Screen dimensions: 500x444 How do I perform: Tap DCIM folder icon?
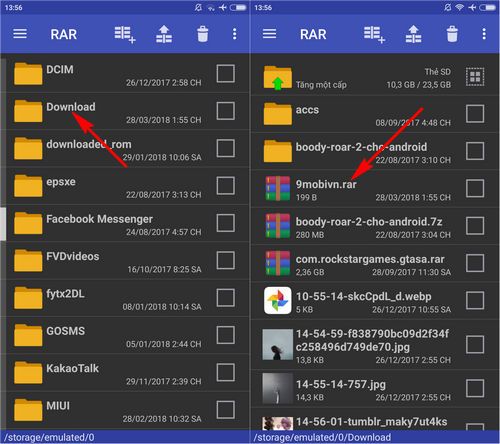28,73
